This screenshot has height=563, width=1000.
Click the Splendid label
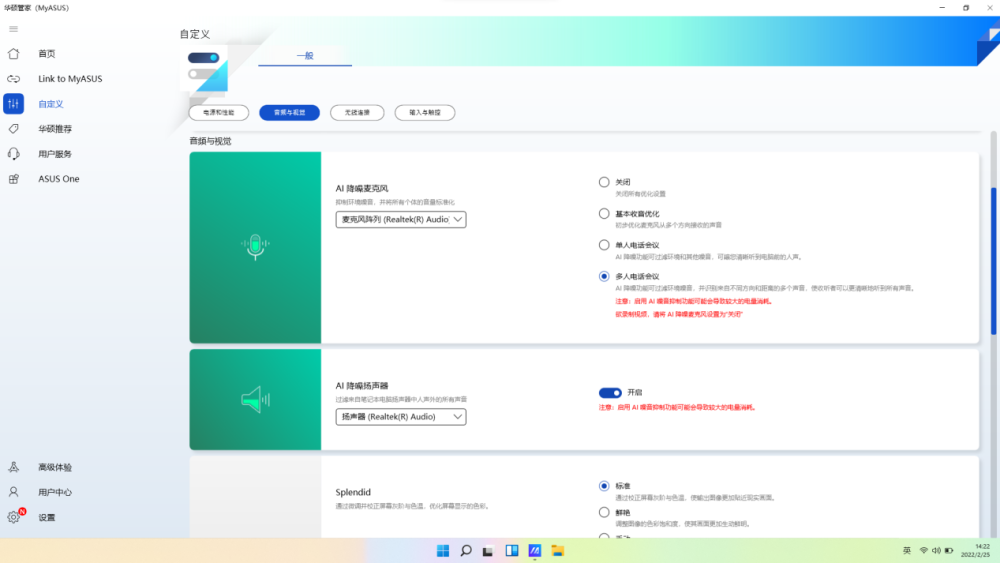point(353,492)
